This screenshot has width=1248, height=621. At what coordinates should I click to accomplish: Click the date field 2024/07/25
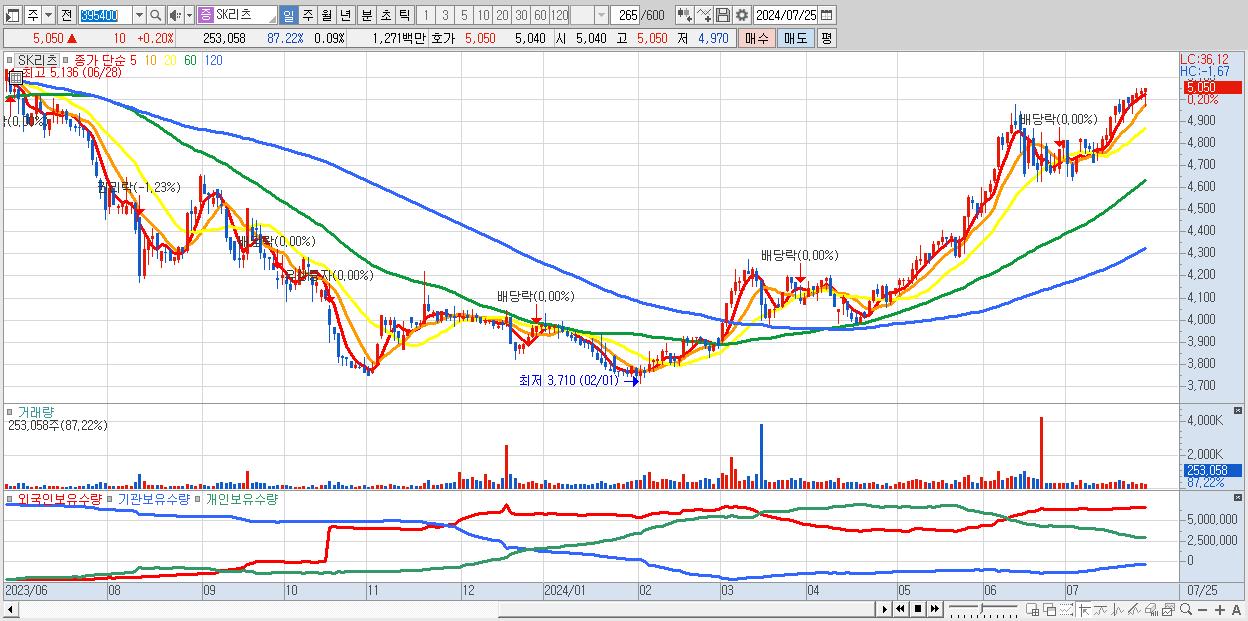(786, 16)
